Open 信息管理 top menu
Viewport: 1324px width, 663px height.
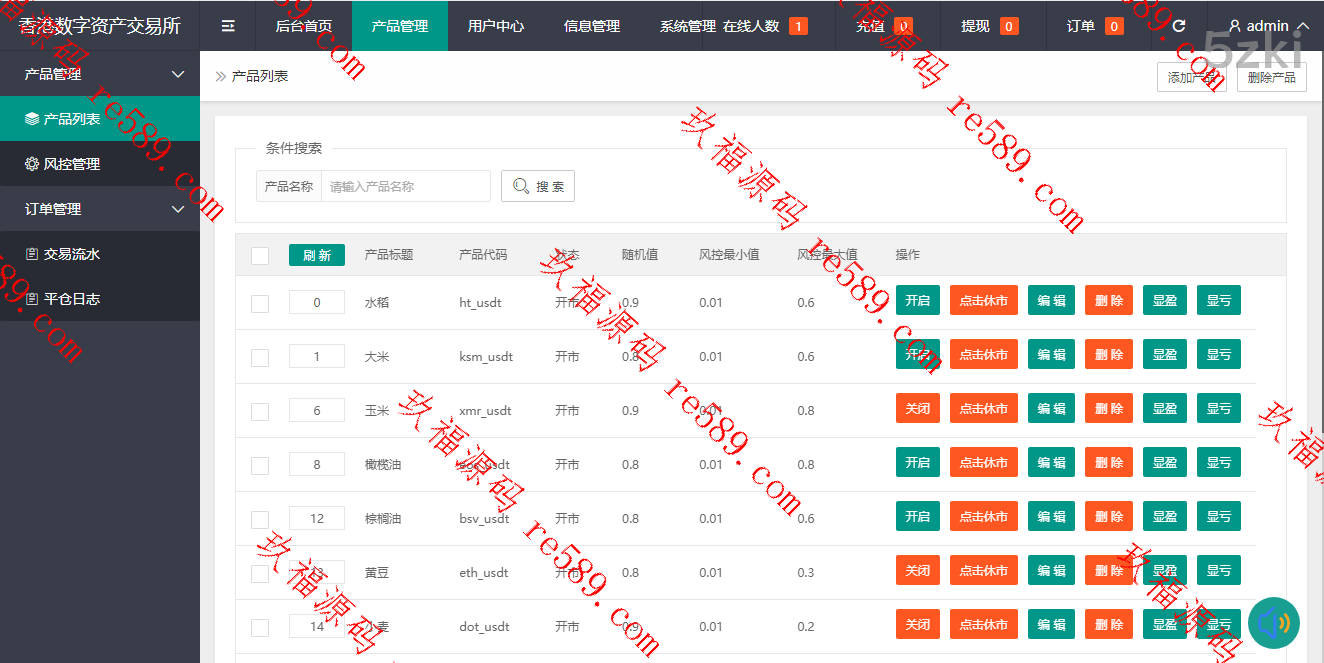(591, 26)
